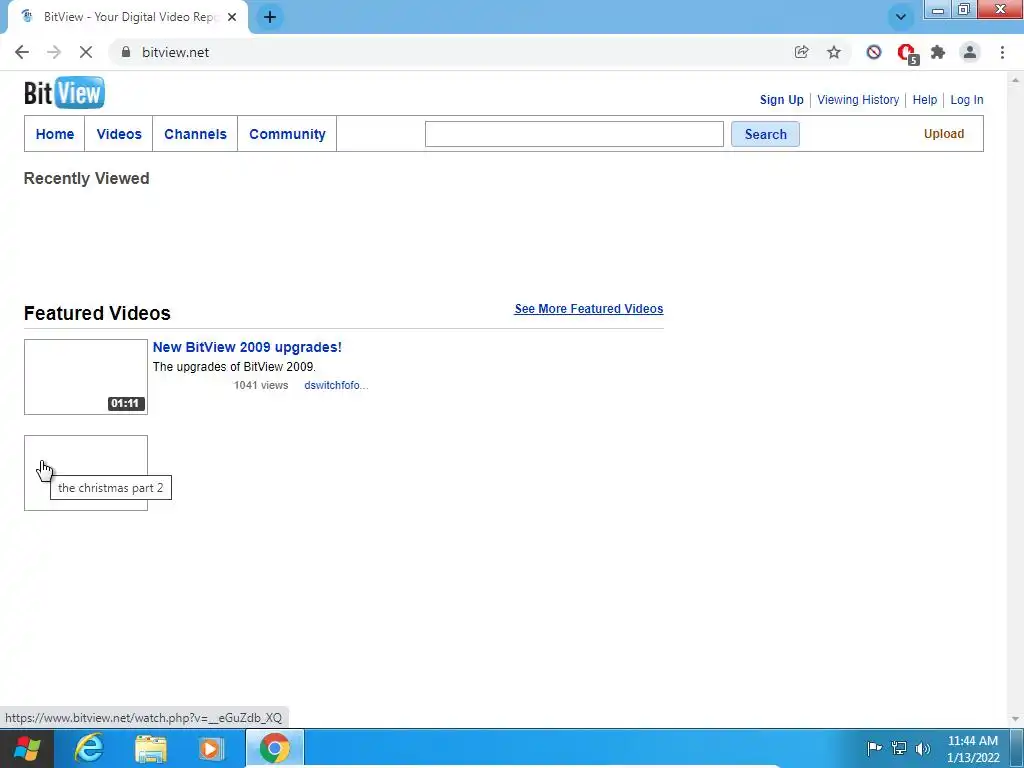Click the page scrollbar up arrow

1016,80
